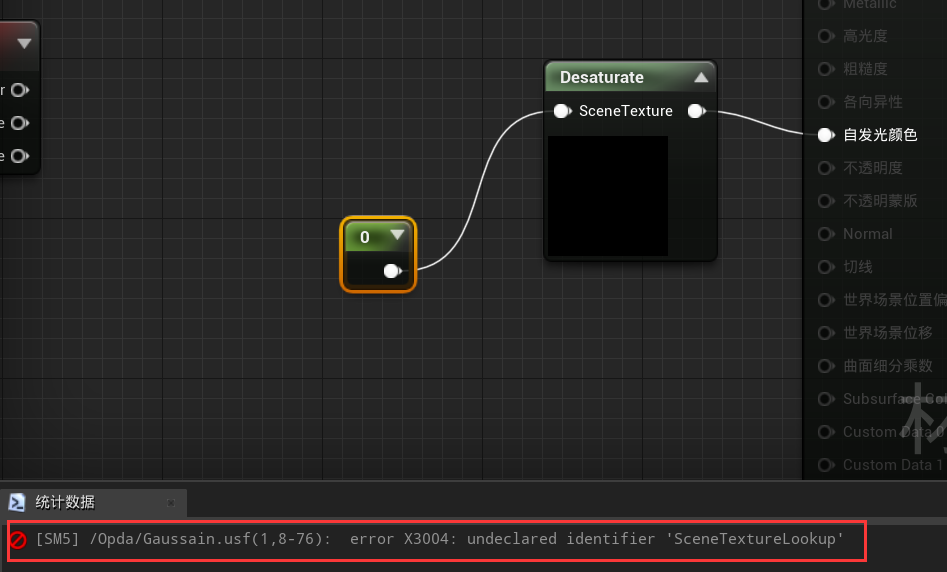This screenshot has height=572, width=947.
Task: Click the middle output pin on the red node
Action: click(20, 123)
